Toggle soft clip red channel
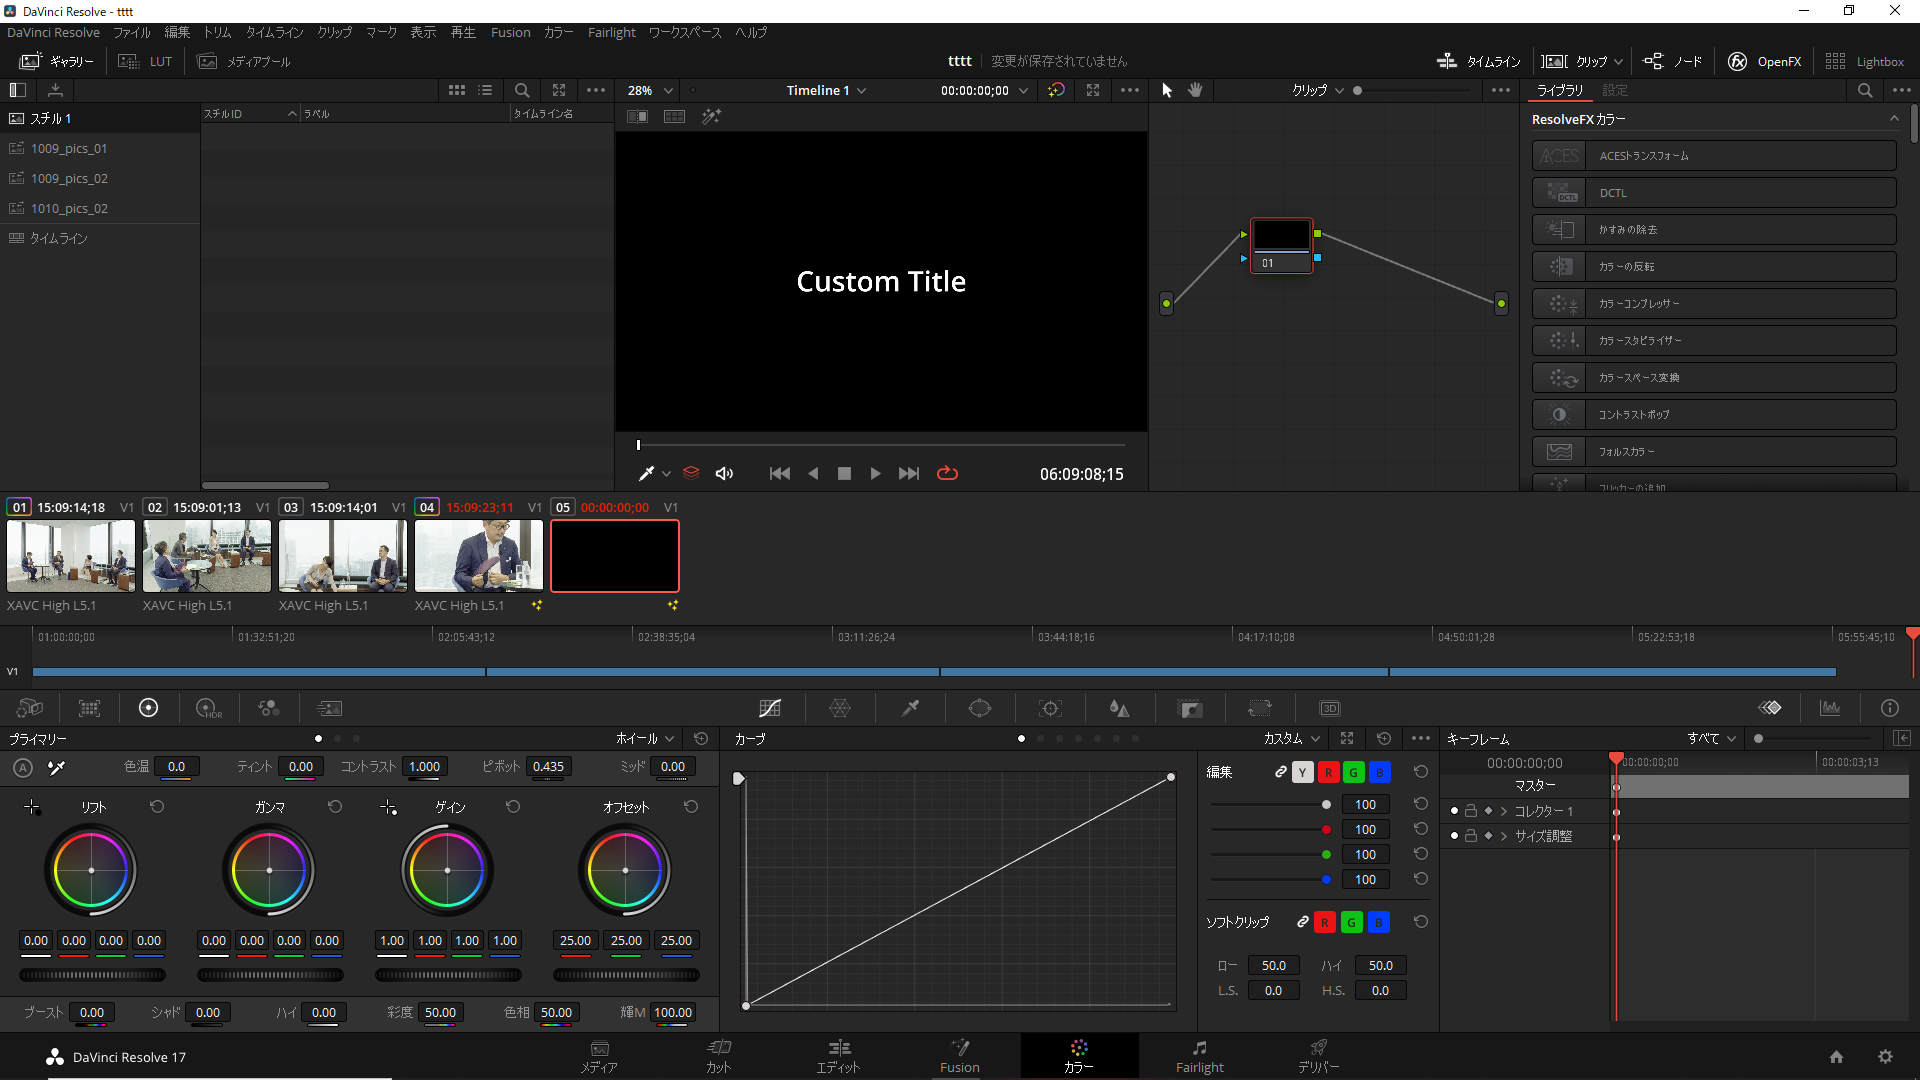 pos(1325,922)
